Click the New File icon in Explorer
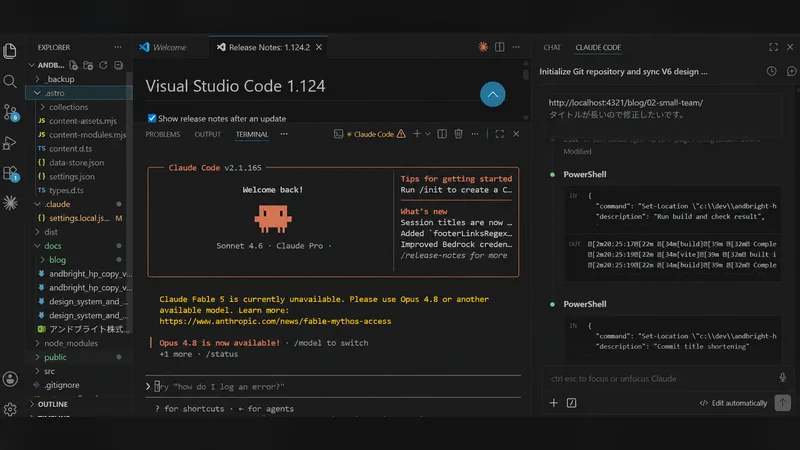Screen dimensions: 800x450 tap(73, 65)
